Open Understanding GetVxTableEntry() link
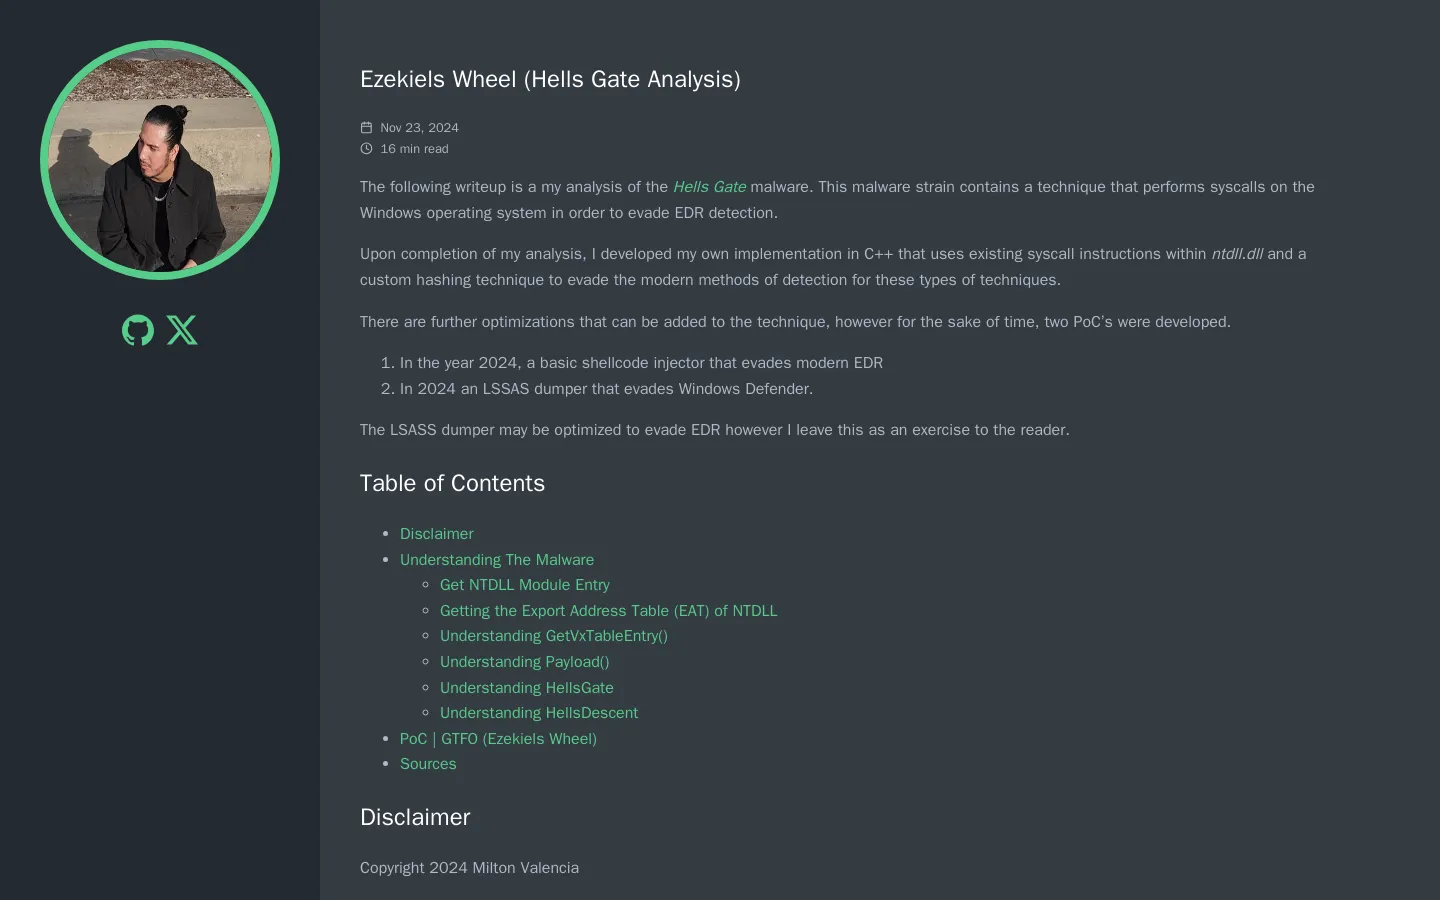The height and width of the screenshot is (900, 1440). coord(554,636)
